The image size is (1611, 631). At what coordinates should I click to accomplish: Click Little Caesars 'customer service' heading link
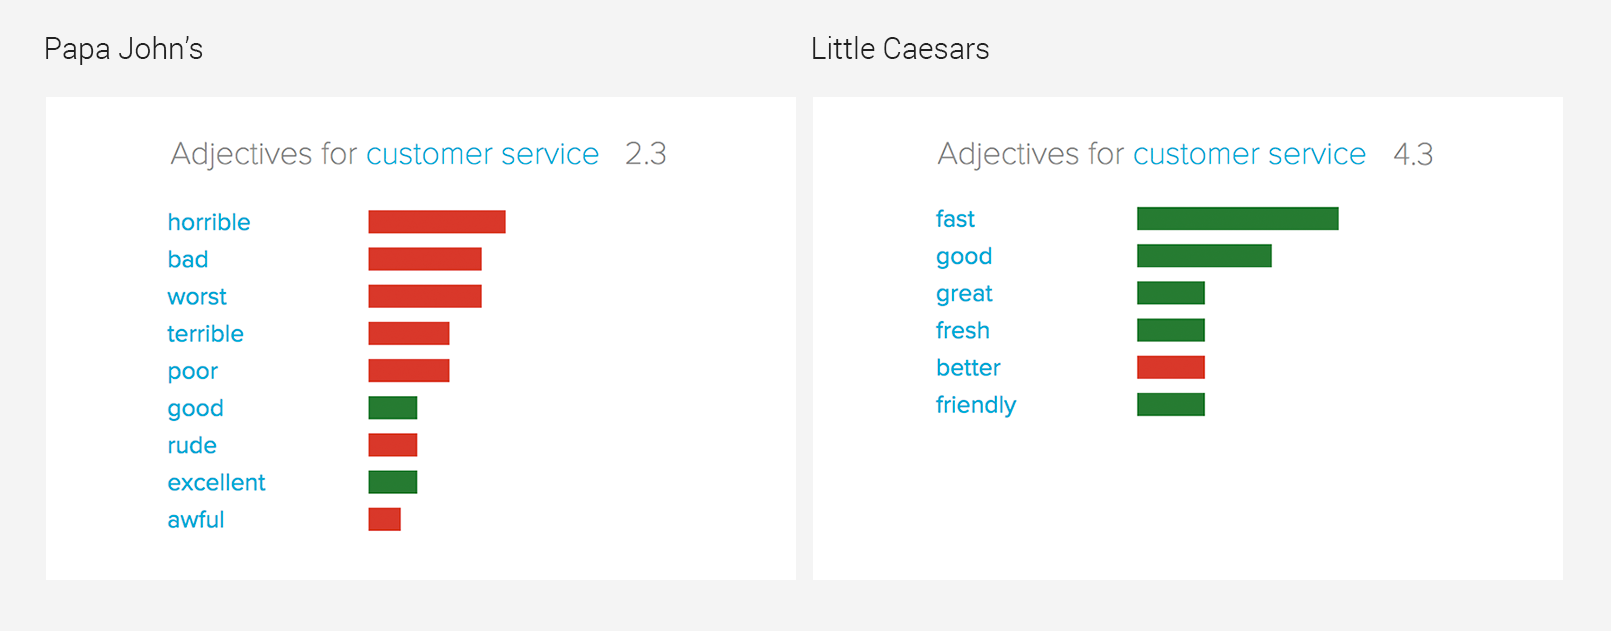pyautogui.click(x=1249, y=154)
